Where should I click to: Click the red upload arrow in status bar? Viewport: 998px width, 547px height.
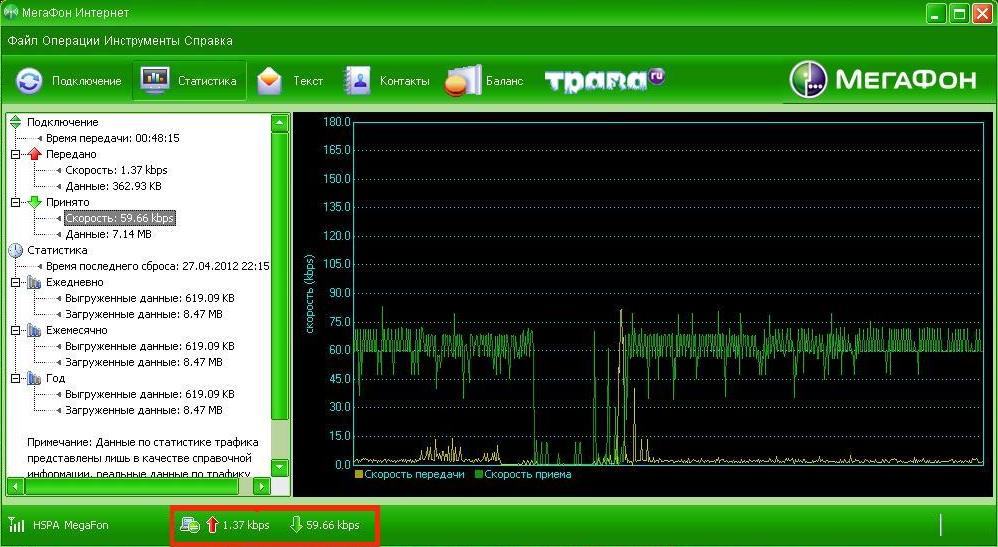pyautogui.click(x=212, y=525)
